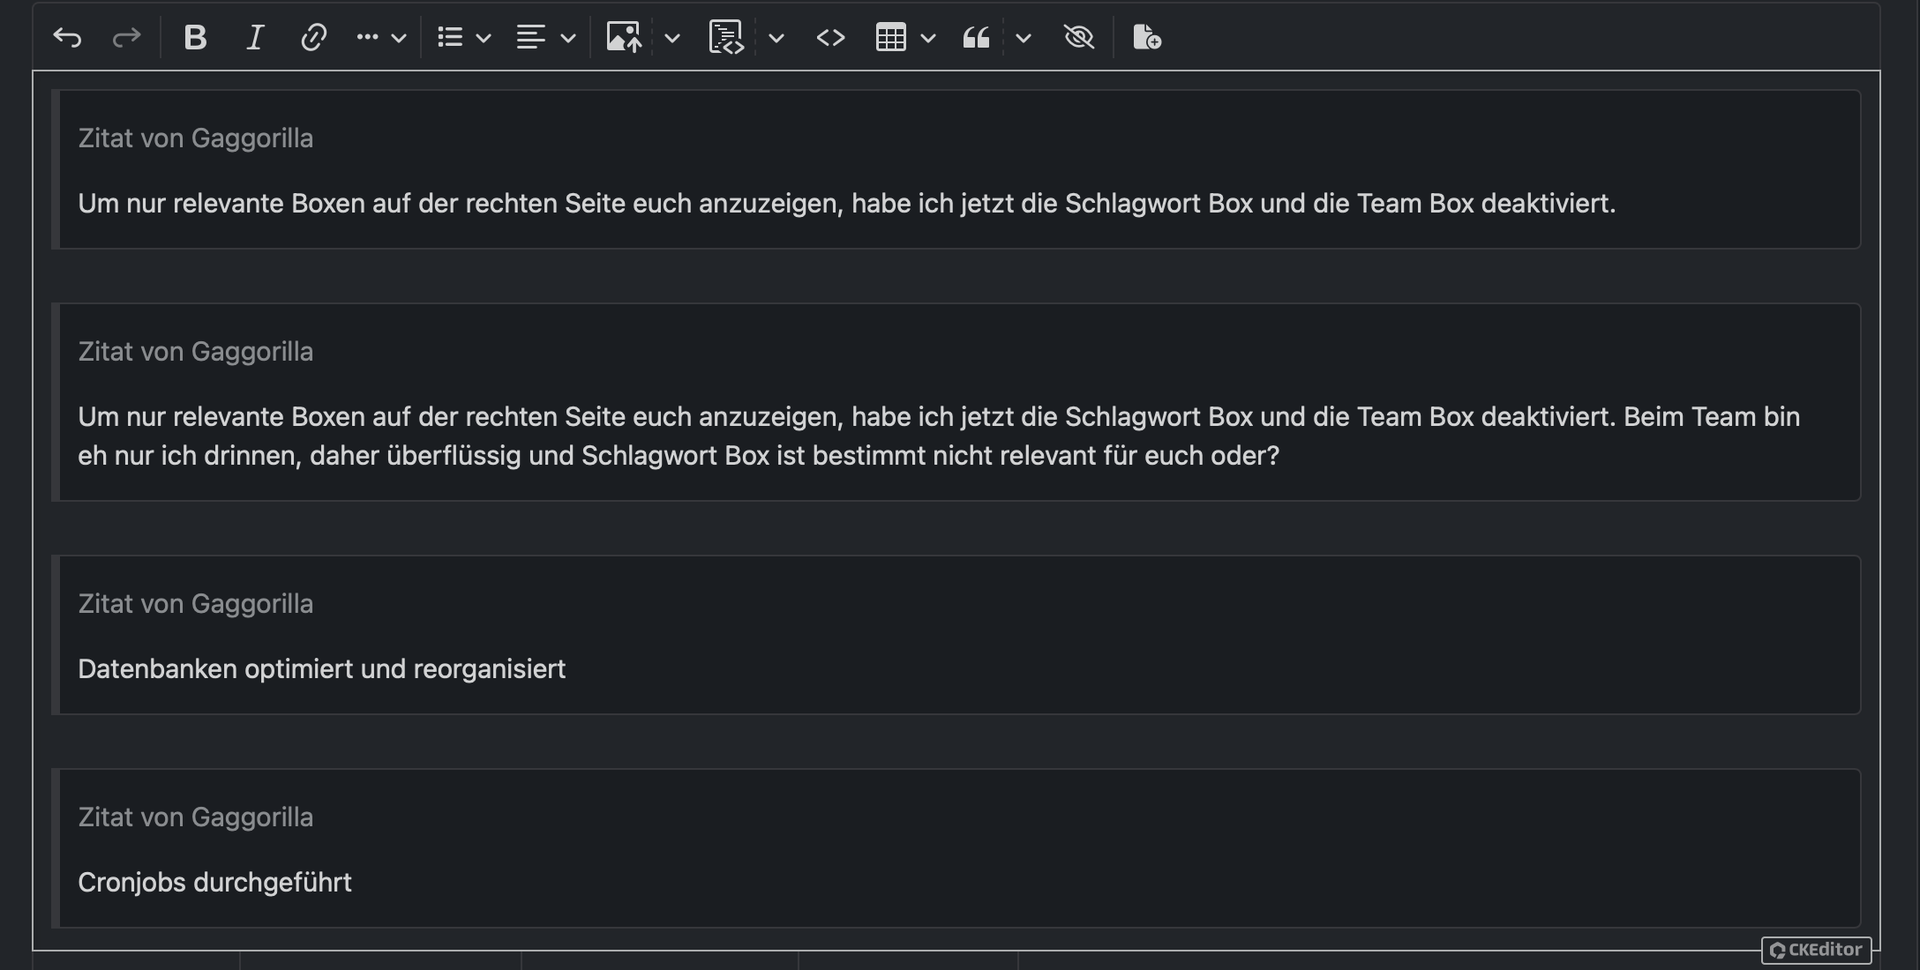Viewport: 1920px width, 970px height.
Task: Toggle bold formatting
Action: pyautogui.click(x=195, y=38)
